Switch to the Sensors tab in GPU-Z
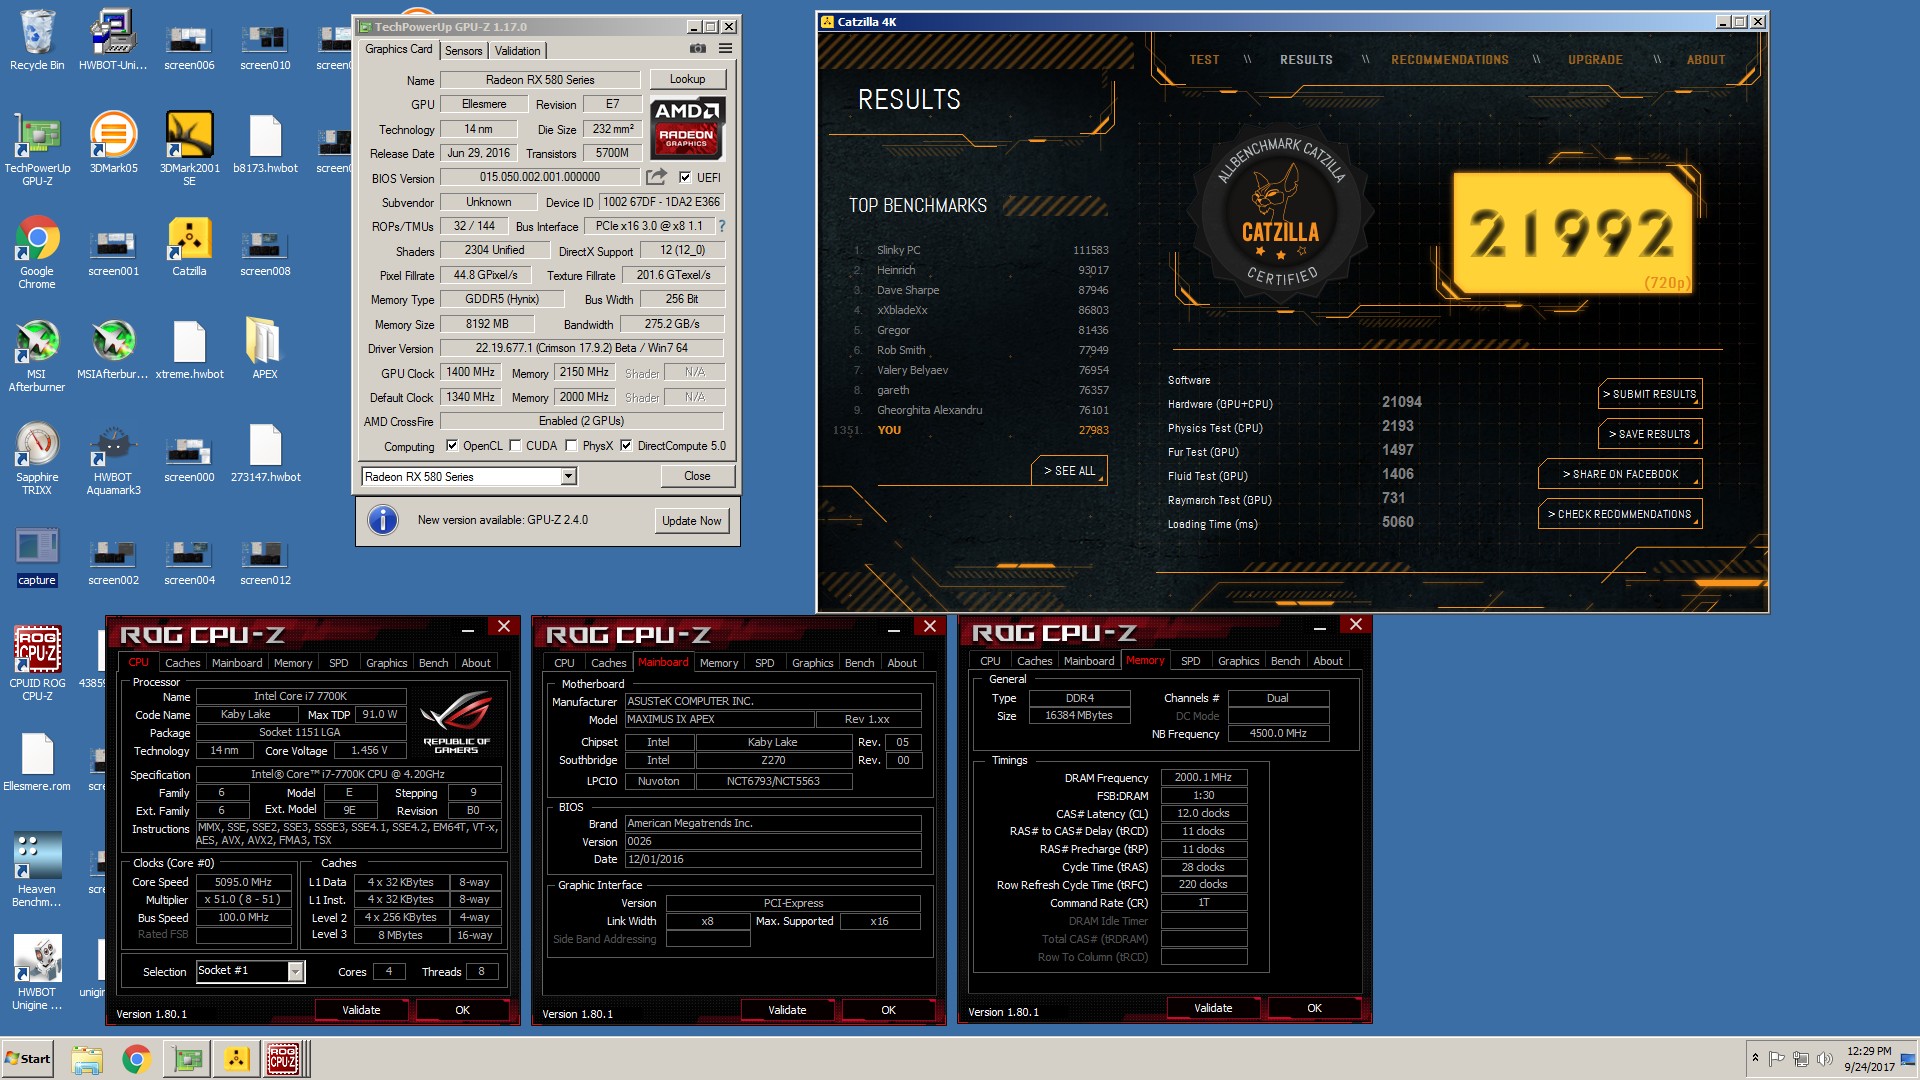The height and width of the screenshot is (1080, 1920). (463, 50)
